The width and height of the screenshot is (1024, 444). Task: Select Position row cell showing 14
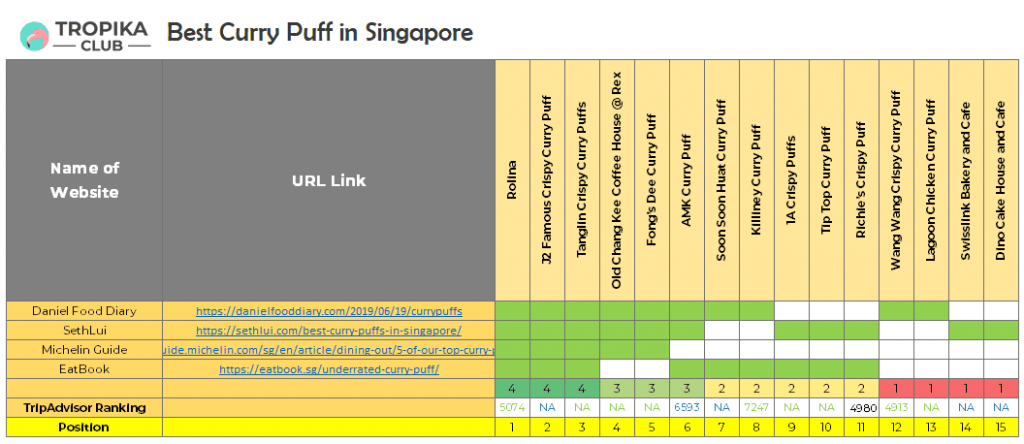point(967,428)
